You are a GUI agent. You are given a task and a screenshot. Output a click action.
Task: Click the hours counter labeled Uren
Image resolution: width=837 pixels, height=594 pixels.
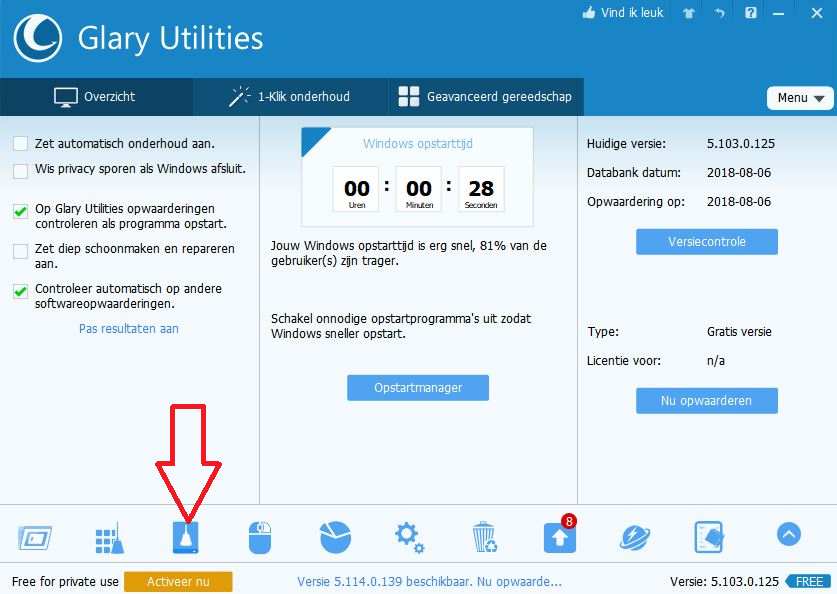pyautogui.click(x=357, y=189)
